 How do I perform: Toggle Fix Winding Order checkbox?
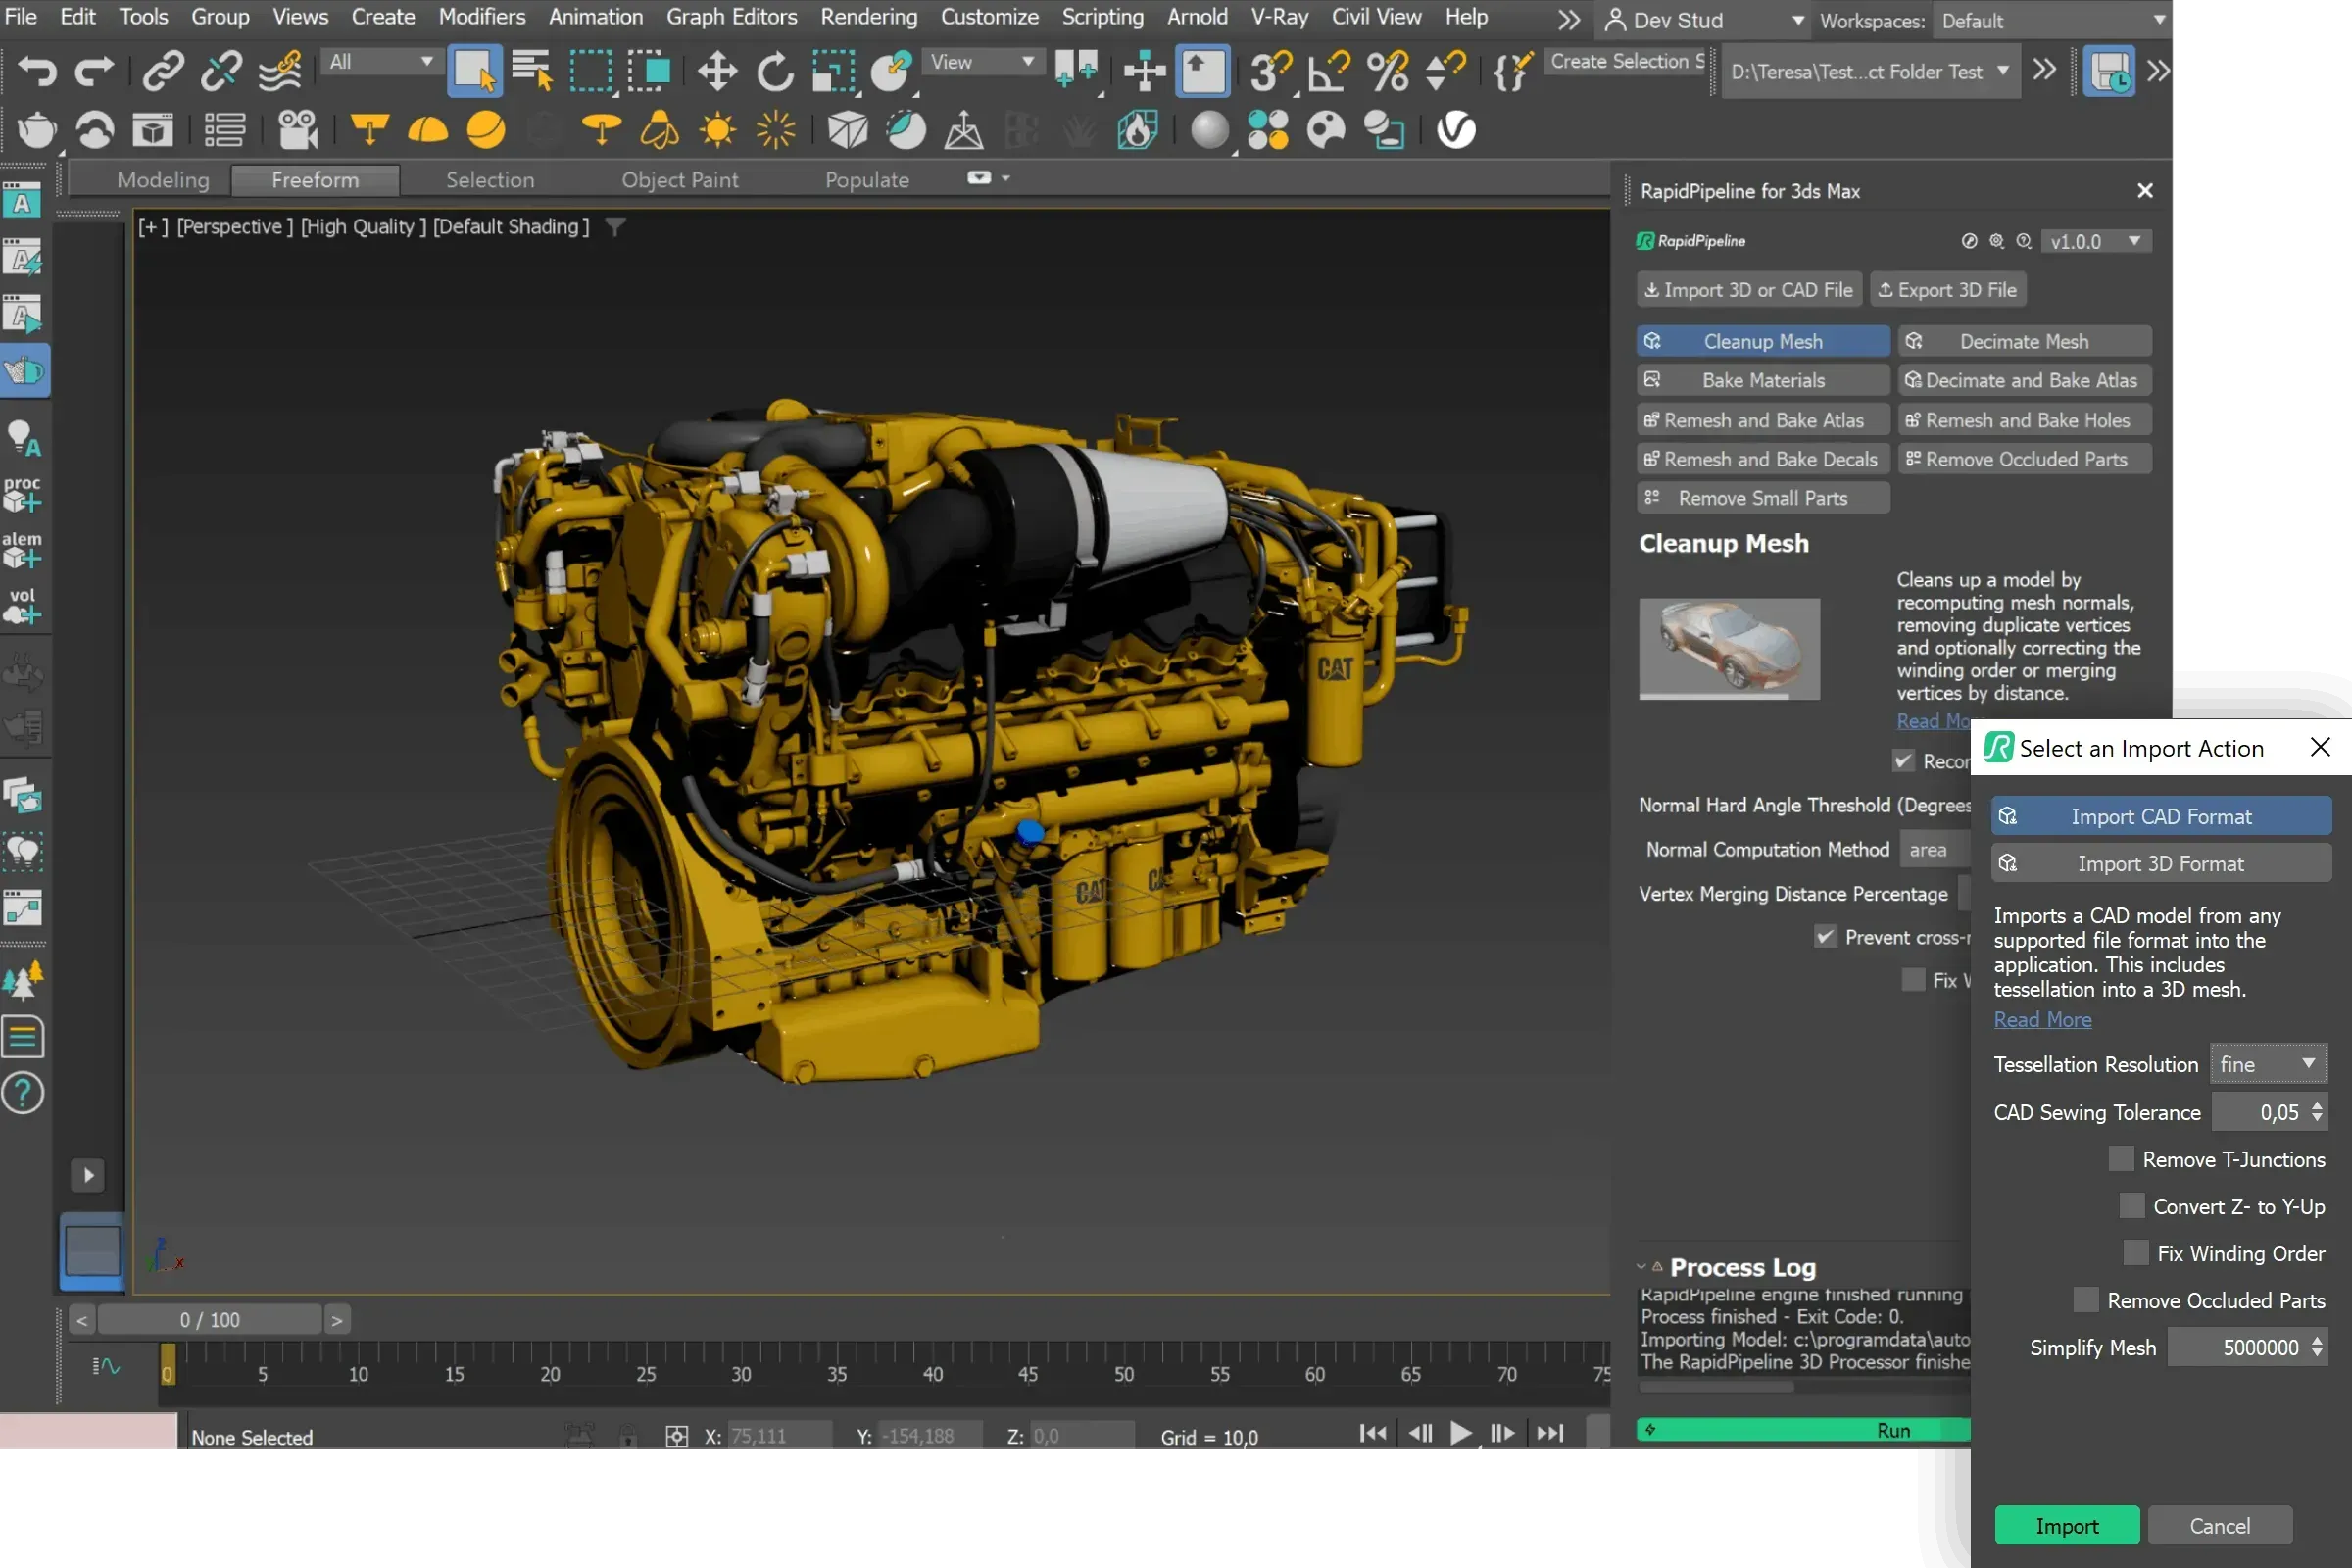click(x=2136, y=1253)
